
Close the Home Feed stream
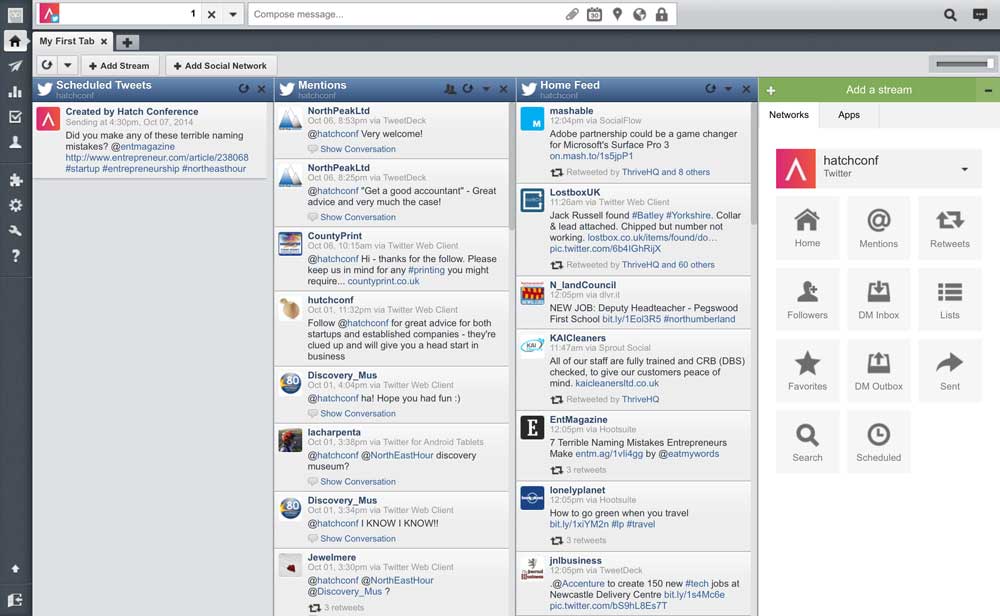point(746,89)
